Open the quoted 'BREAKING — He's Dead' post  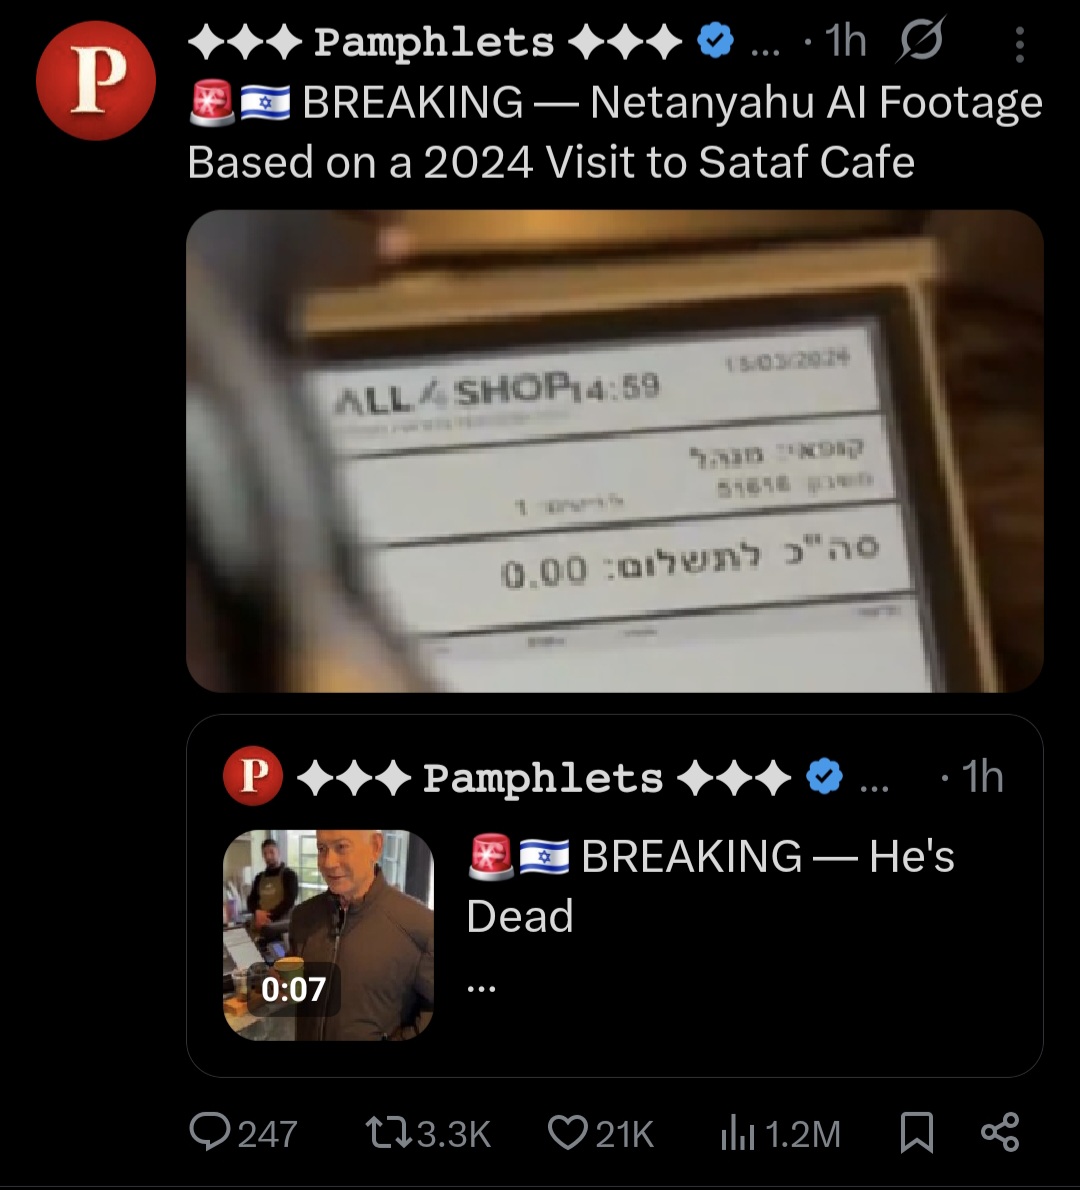click(x=615, y=896)
